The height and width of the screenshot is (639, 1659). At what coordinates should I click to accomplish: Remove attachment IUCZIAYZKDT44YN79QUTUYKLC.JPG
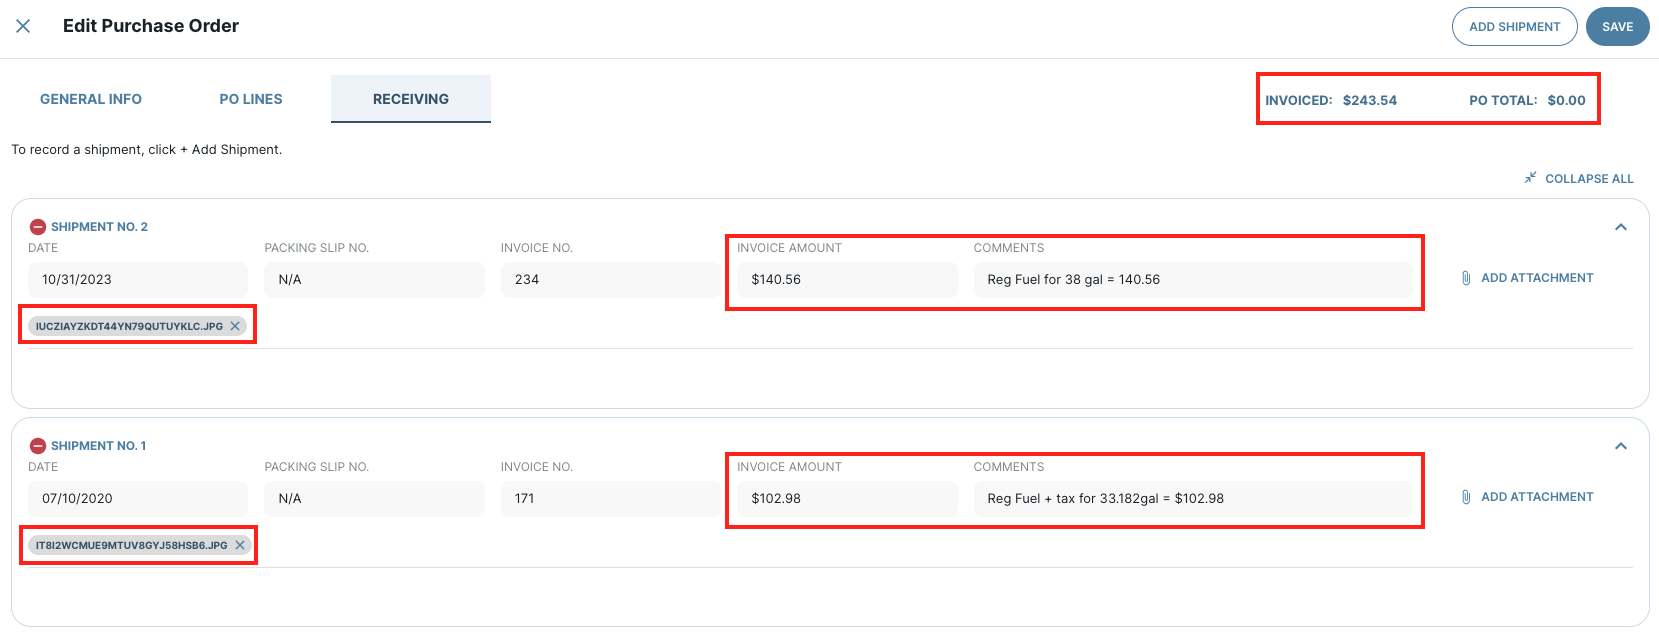point(235,326)
